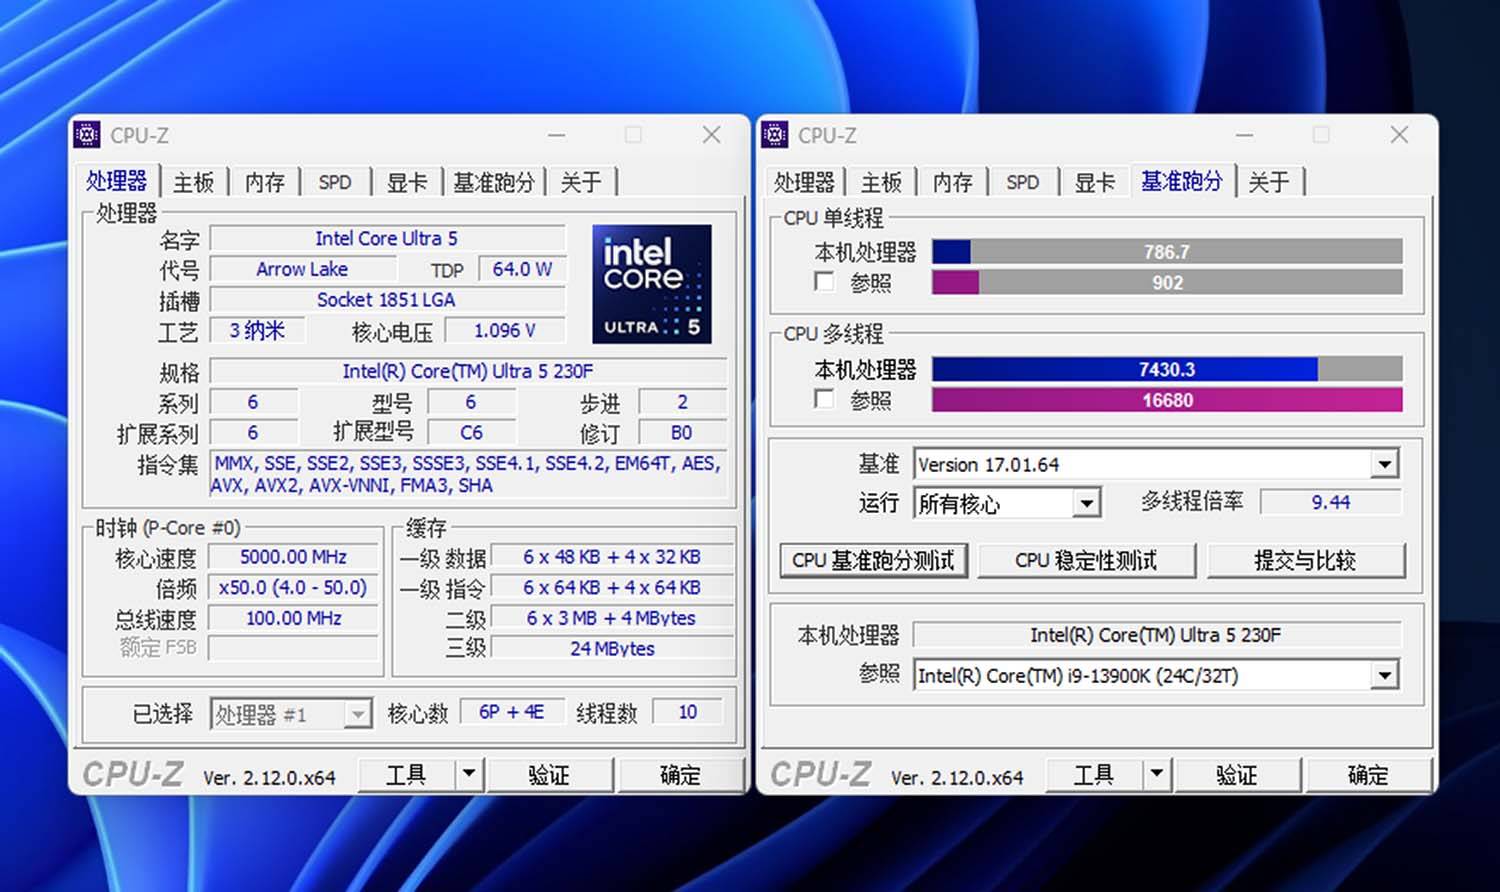
Task: Click 验证 button in left window
Action: pos(549,774)
